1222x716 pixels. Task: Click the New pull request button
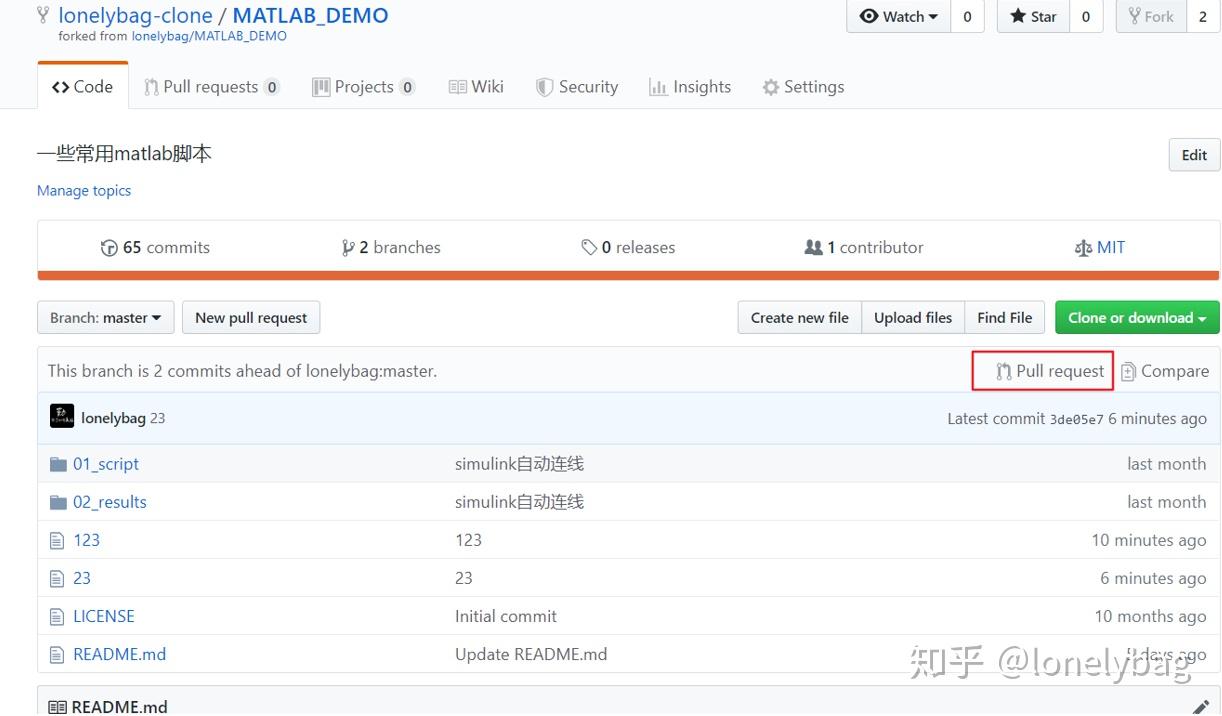pyautogui.click(x=251, y=317)
